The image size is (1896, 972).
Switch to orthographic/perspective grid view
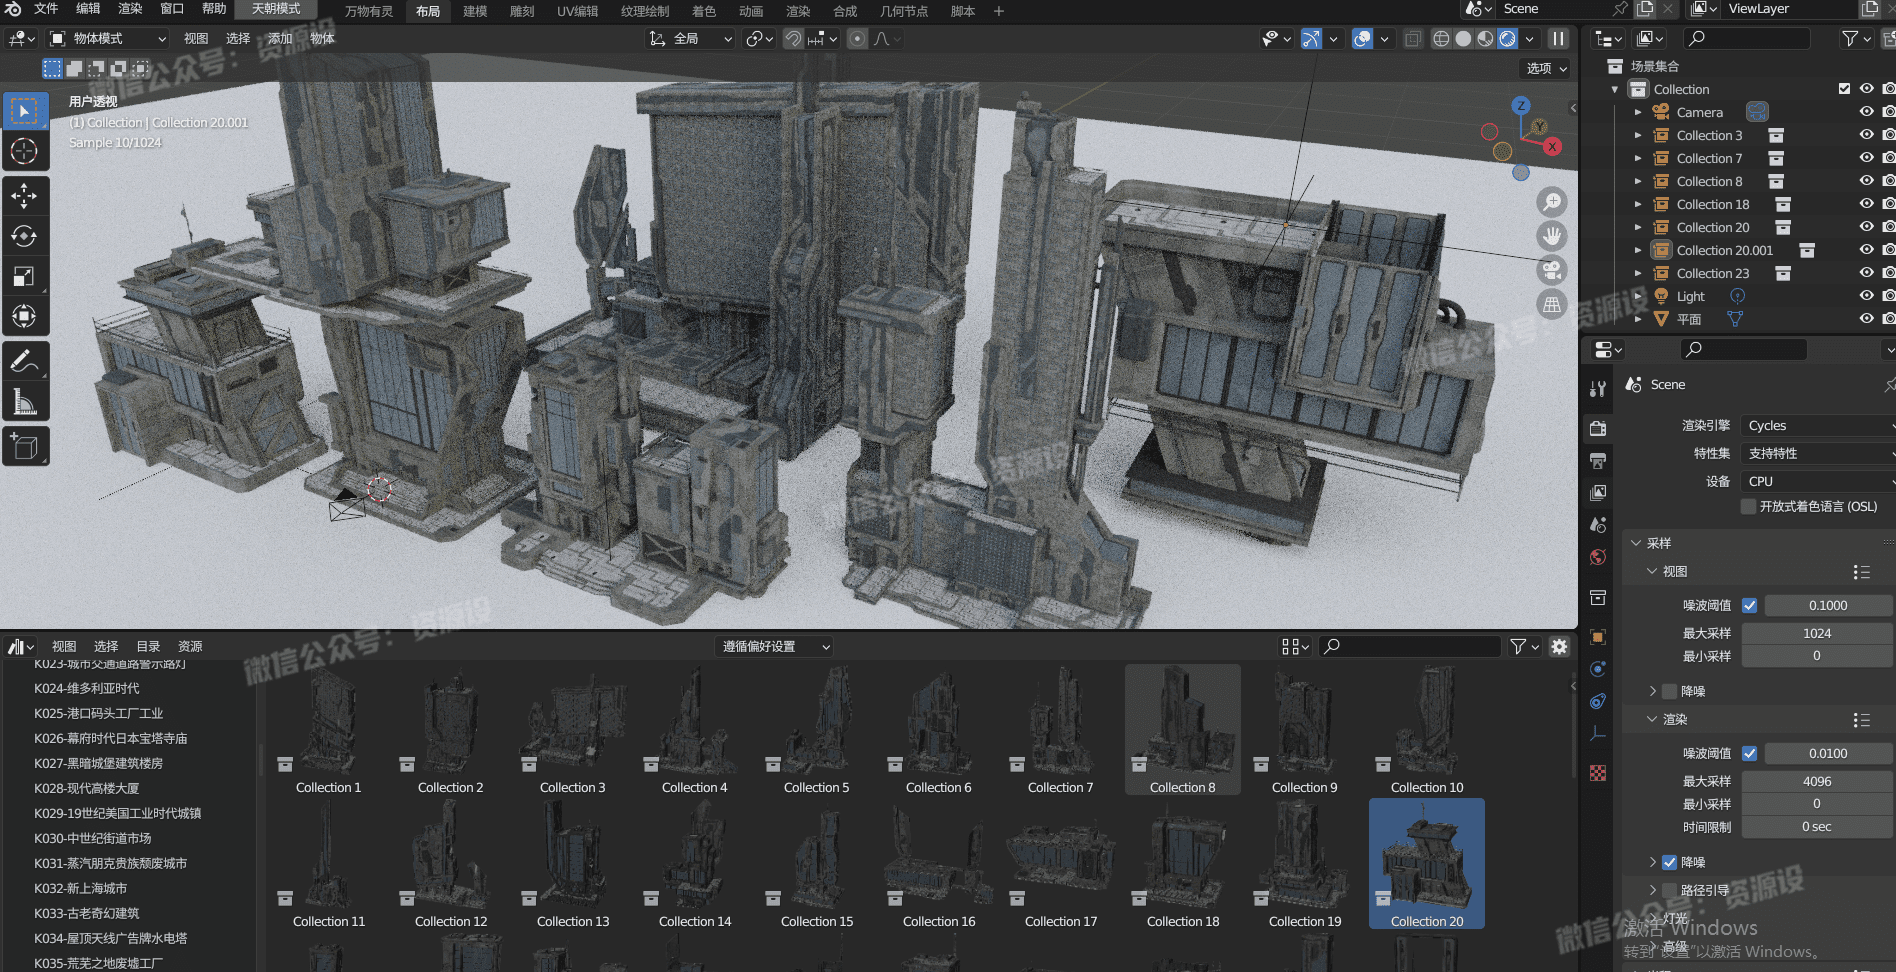pos(1552,305)
